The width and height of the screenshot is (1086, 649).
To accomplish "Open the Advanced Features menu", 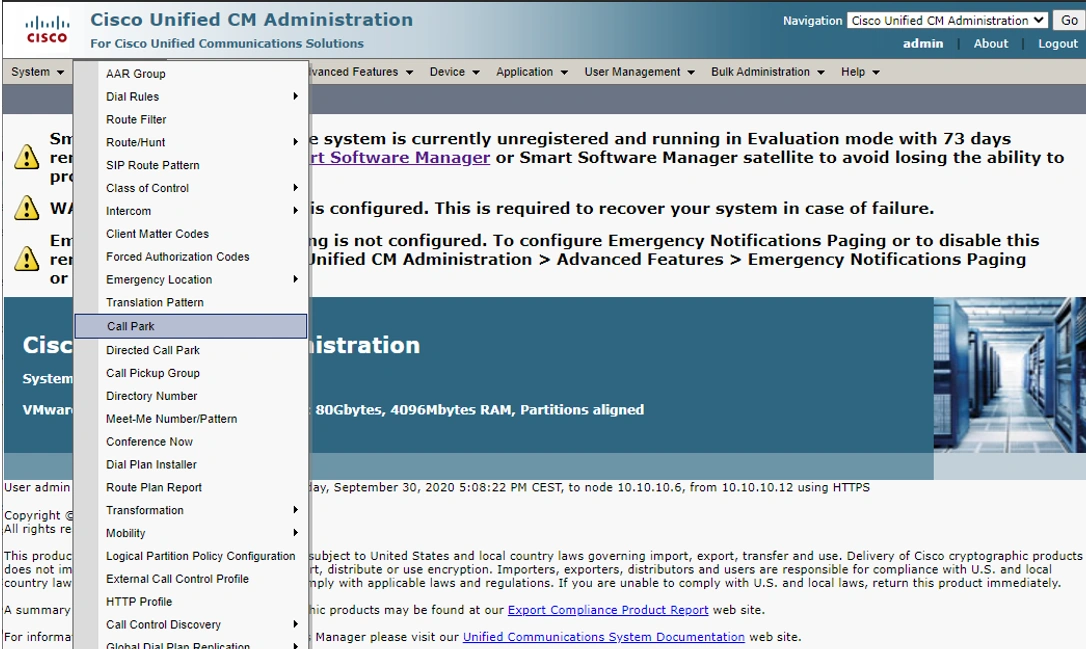I will coord(360,71).
